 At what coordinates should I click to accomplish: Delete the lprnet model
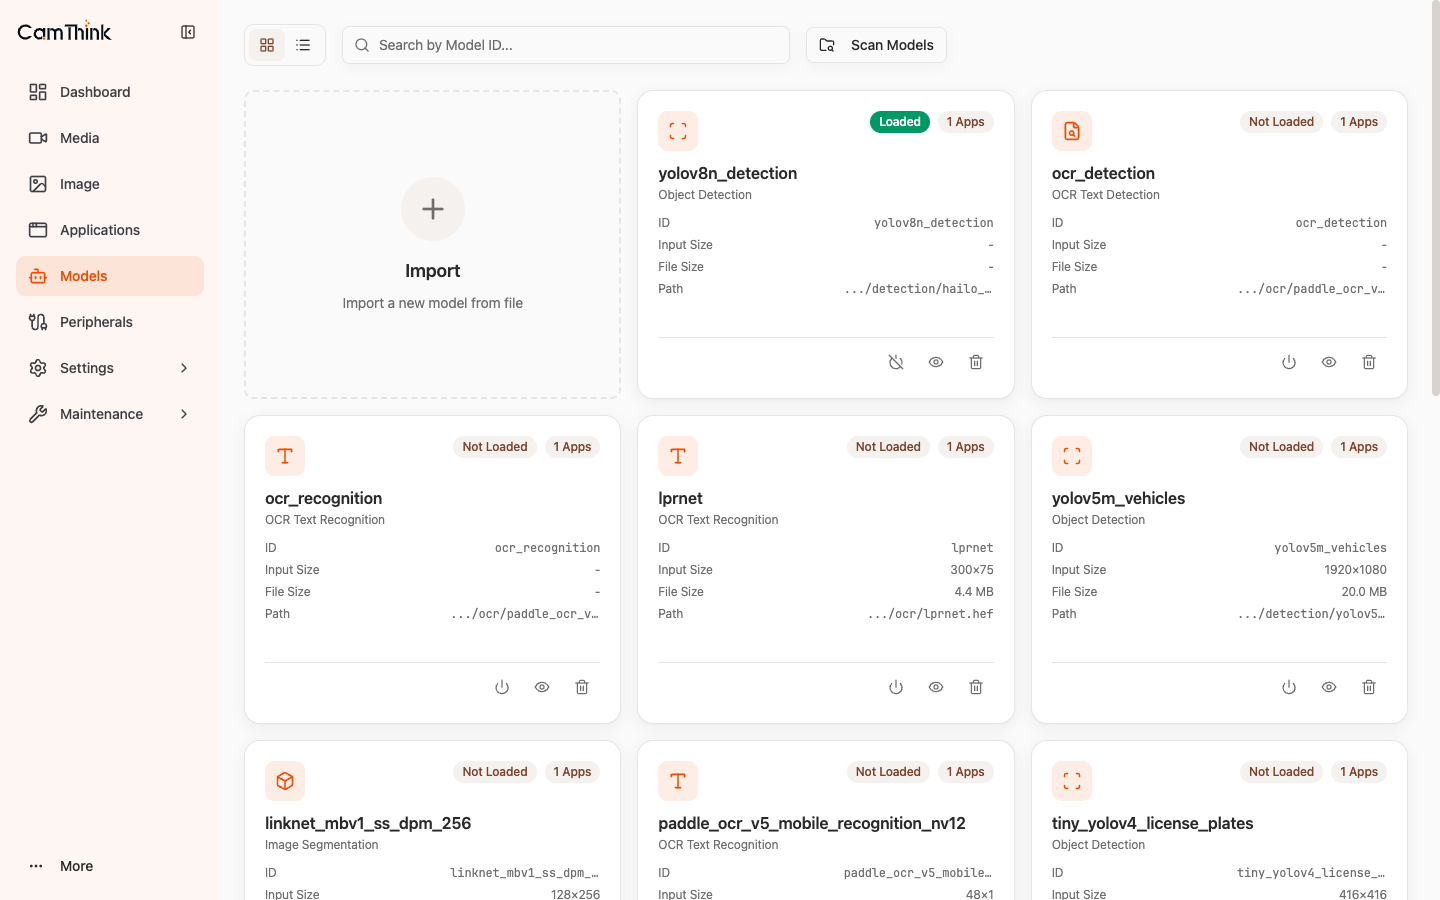[x=976, y=687]
